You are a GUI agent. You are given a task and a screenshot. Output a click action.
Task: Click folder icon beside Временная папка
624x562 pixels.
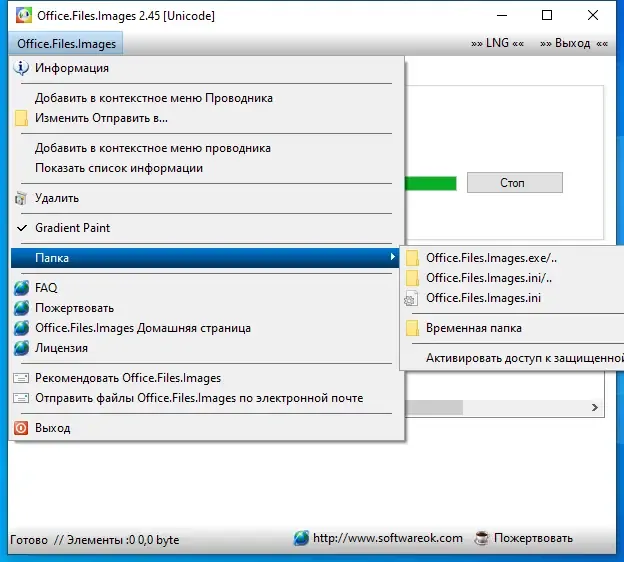412,328
